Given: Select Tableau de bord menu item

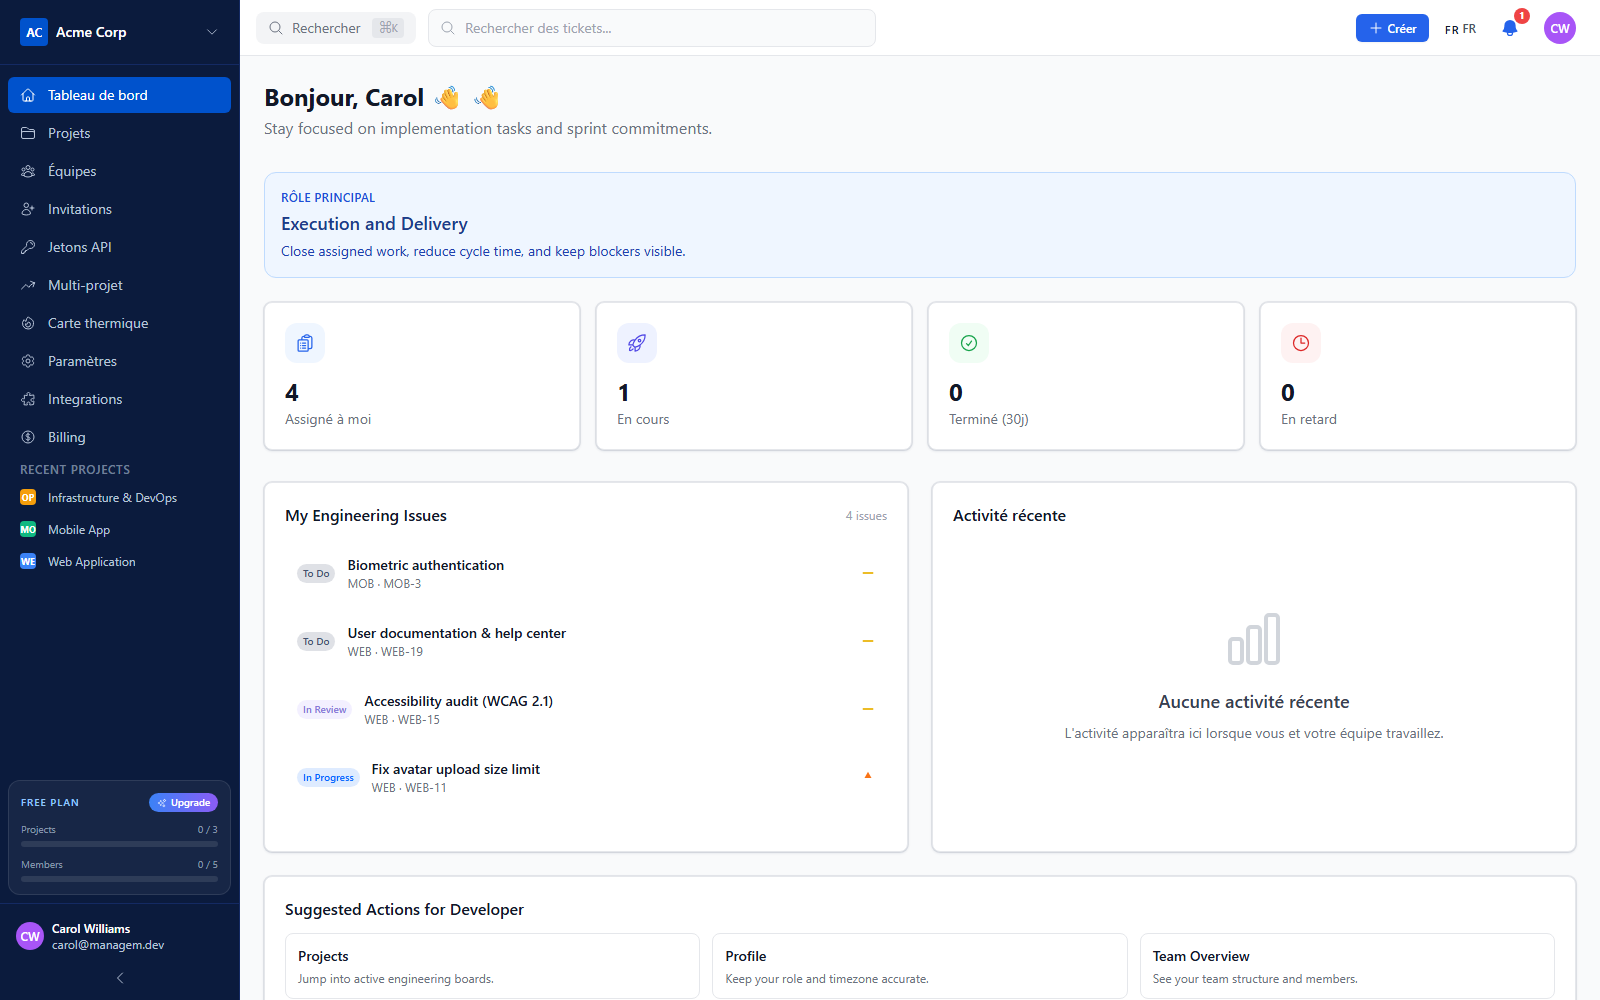Looking at the screenshot, I should pos(119,95).
